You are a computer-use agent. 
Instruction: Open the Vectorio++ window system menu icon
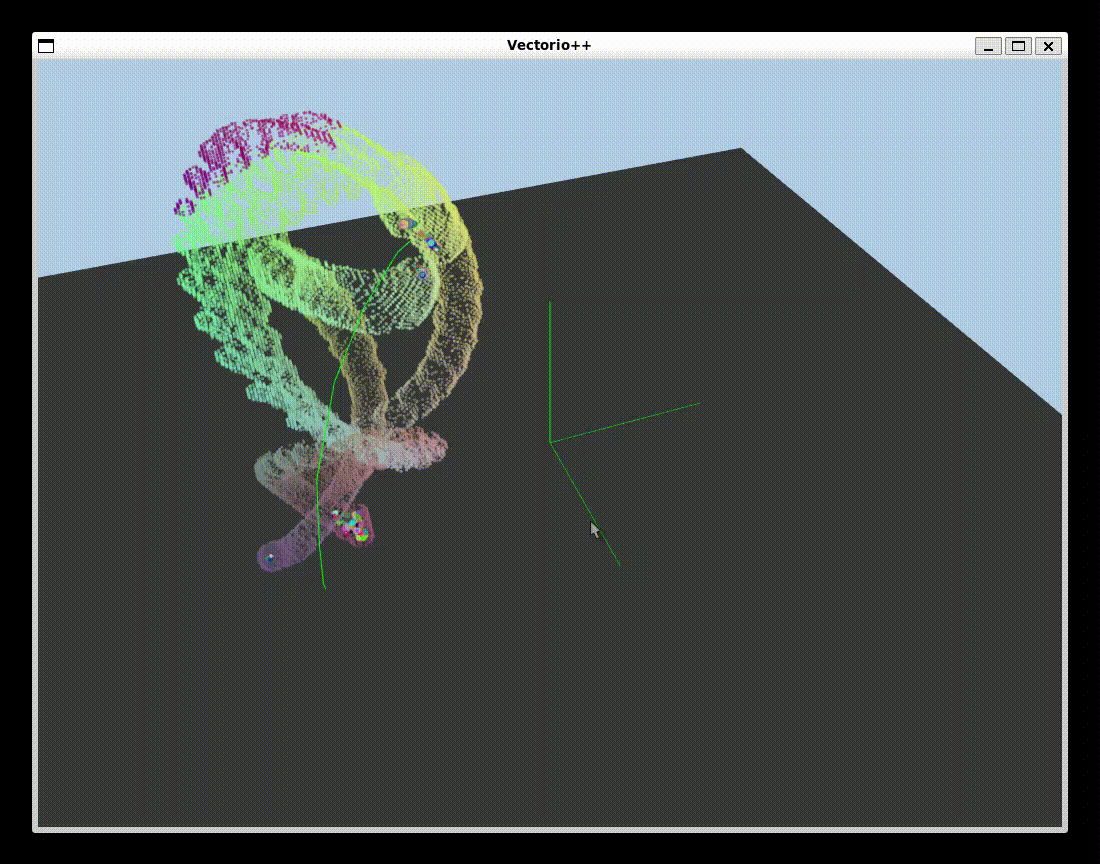(45, 46)
